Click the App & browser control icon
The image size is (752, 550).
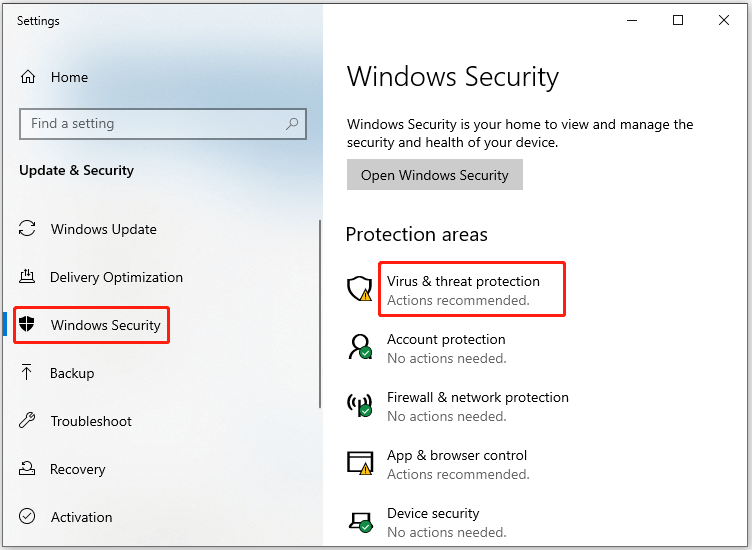[359, 463]
